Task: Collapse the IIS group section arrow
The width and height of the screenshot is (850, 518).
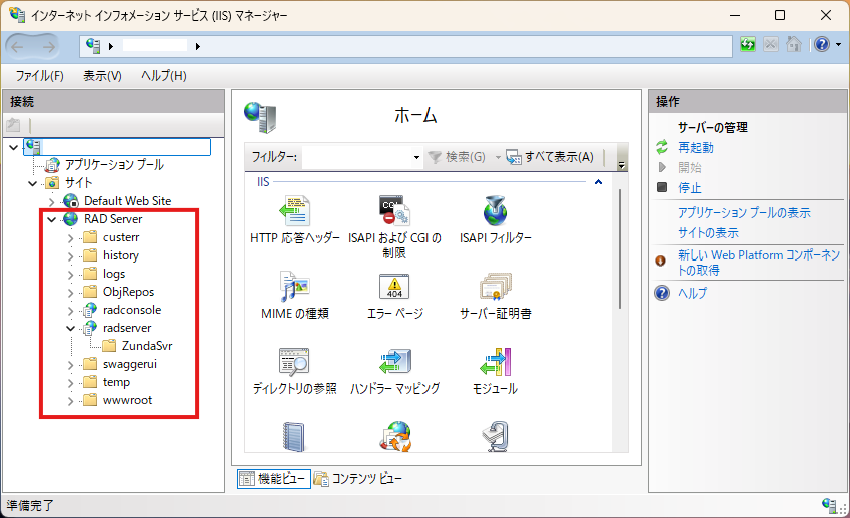Action: 598,182
